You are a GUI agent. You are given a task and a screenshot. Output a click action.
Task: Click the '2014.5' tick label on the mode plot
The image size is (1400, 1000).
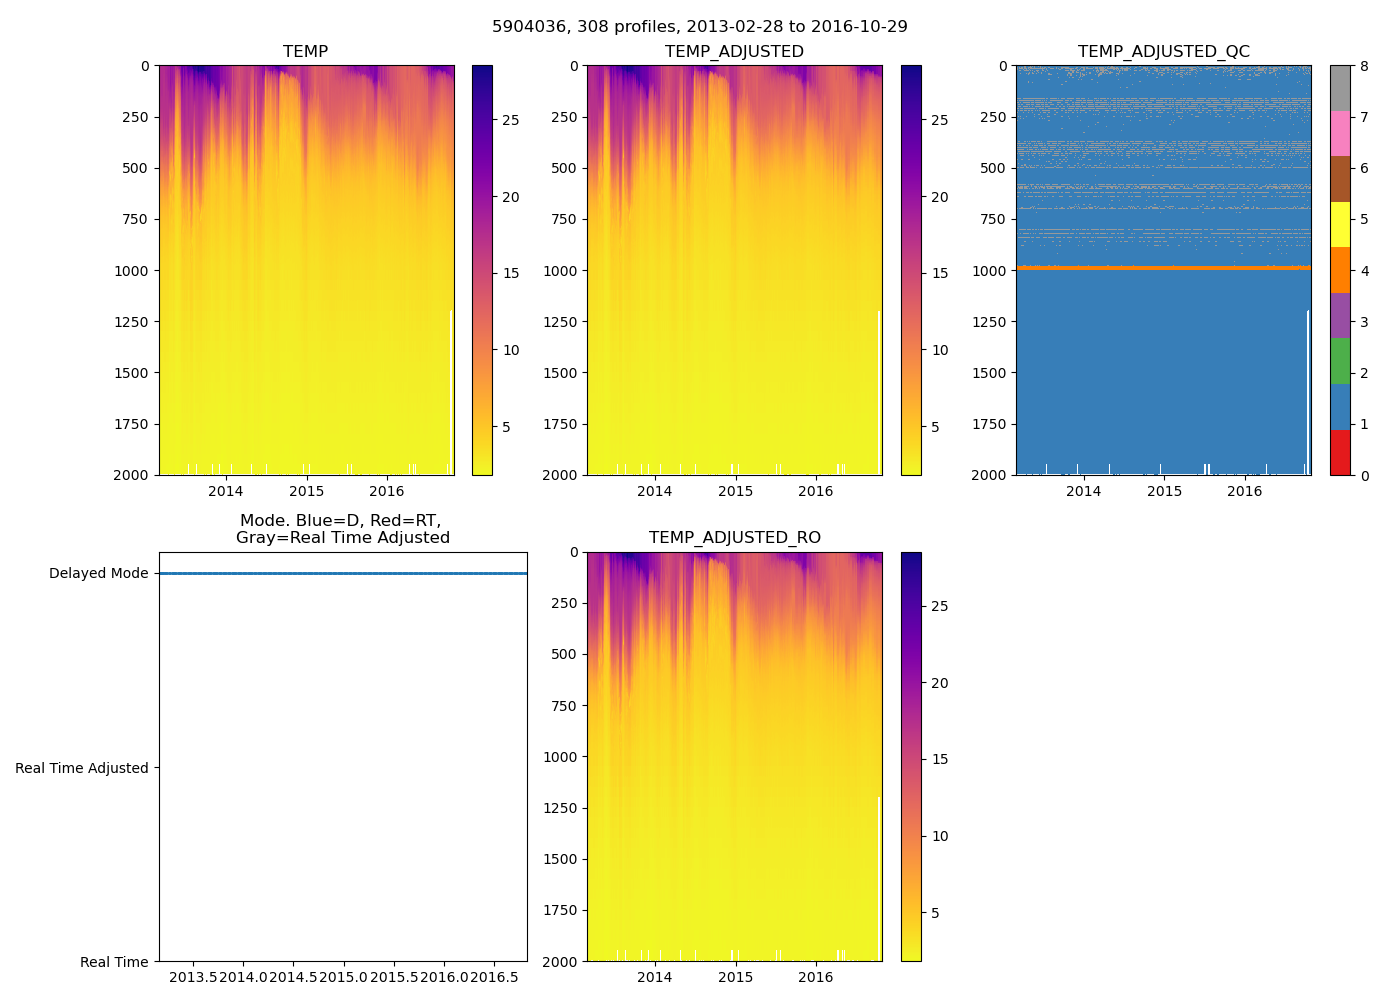point(293,977)
